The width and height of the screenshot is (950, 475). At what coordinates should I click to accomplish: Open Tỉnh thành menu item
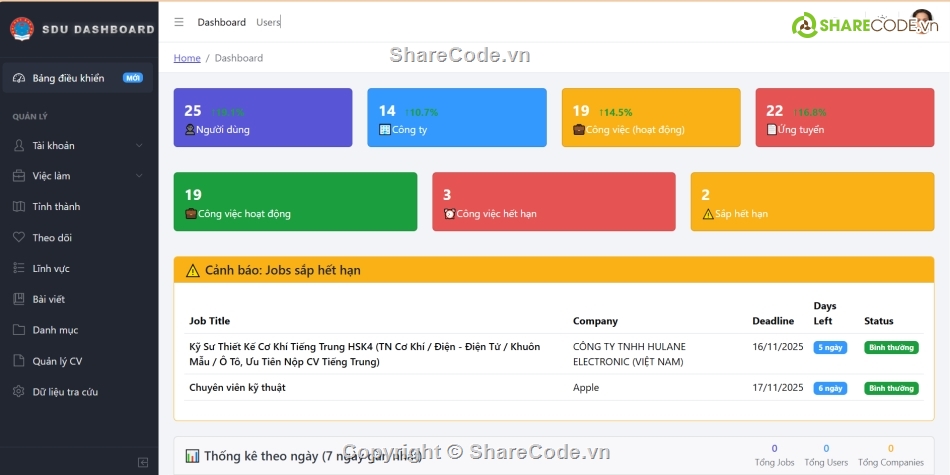78,207
